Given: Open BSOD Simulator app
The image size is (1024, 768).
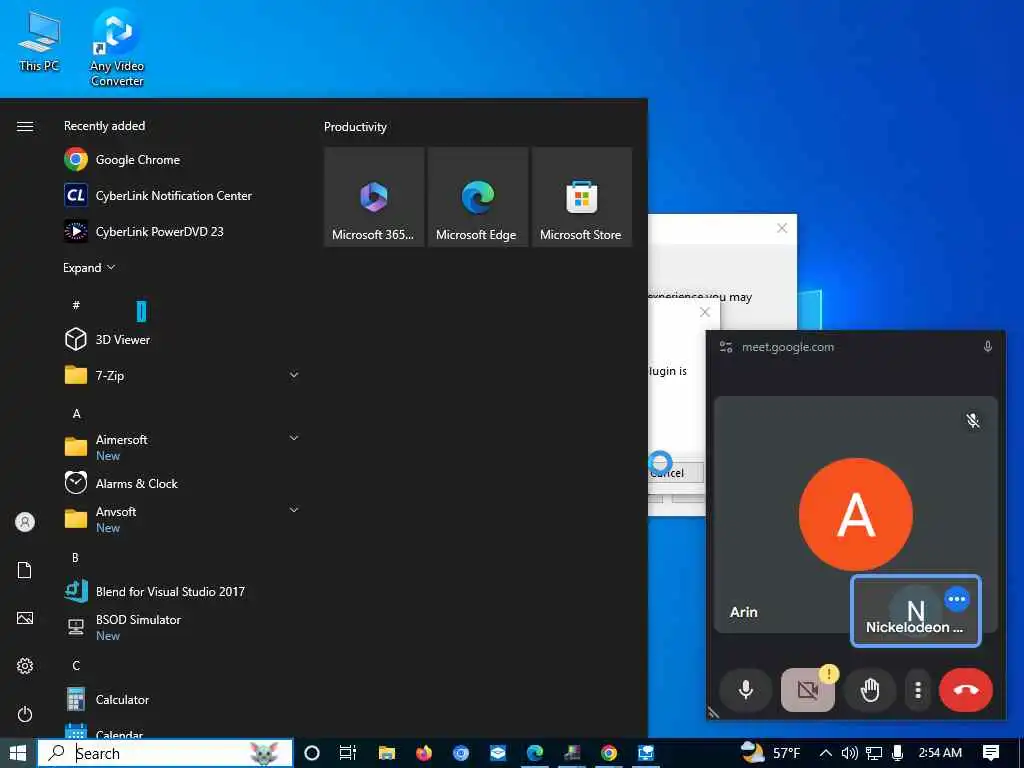Looking at the screenshot, I should click(183, 628).
